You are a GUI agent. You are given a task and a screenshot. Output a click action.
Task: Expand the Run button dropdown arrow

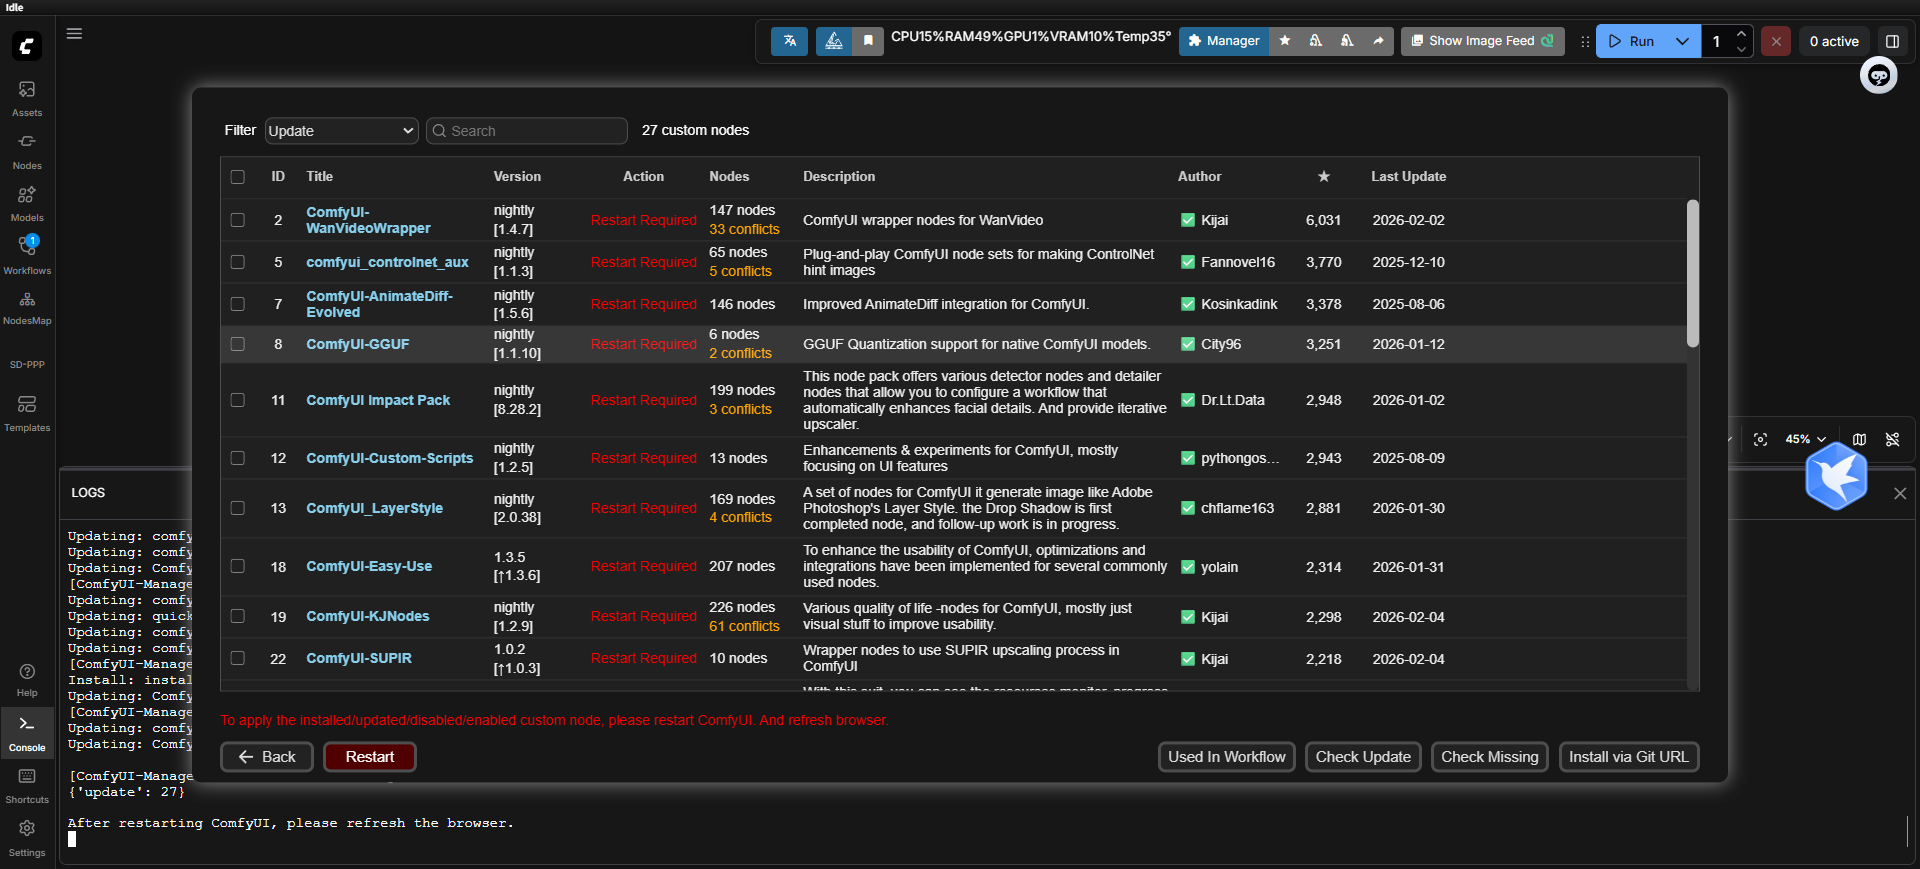coord(1682,41)
